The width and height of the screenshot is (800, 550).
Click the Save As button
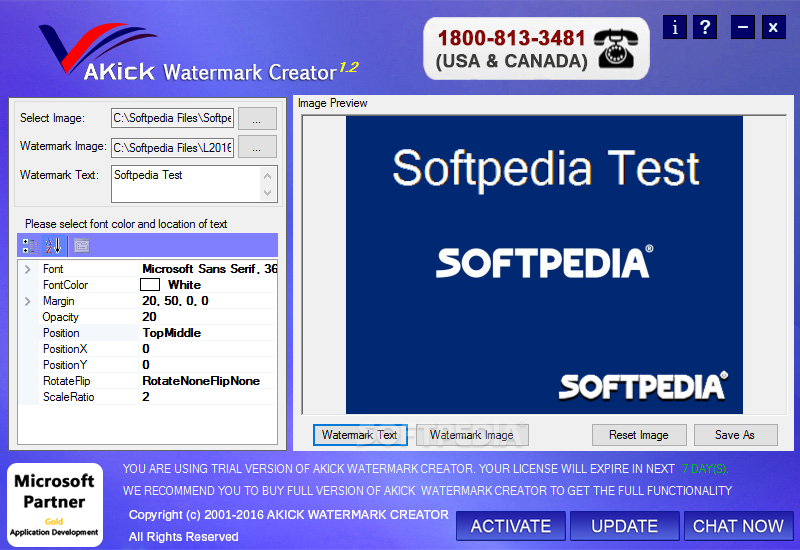point(735,435)
